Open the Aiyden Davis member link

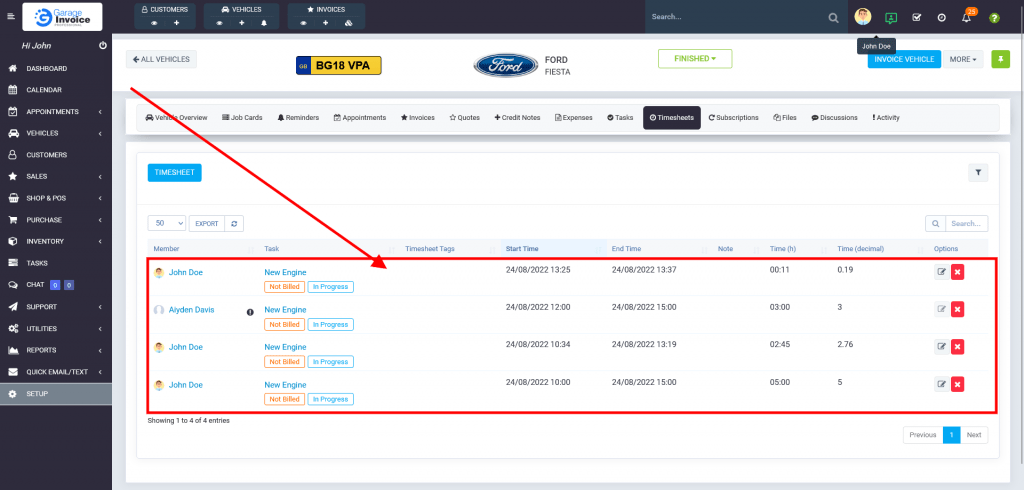[191, 310]
